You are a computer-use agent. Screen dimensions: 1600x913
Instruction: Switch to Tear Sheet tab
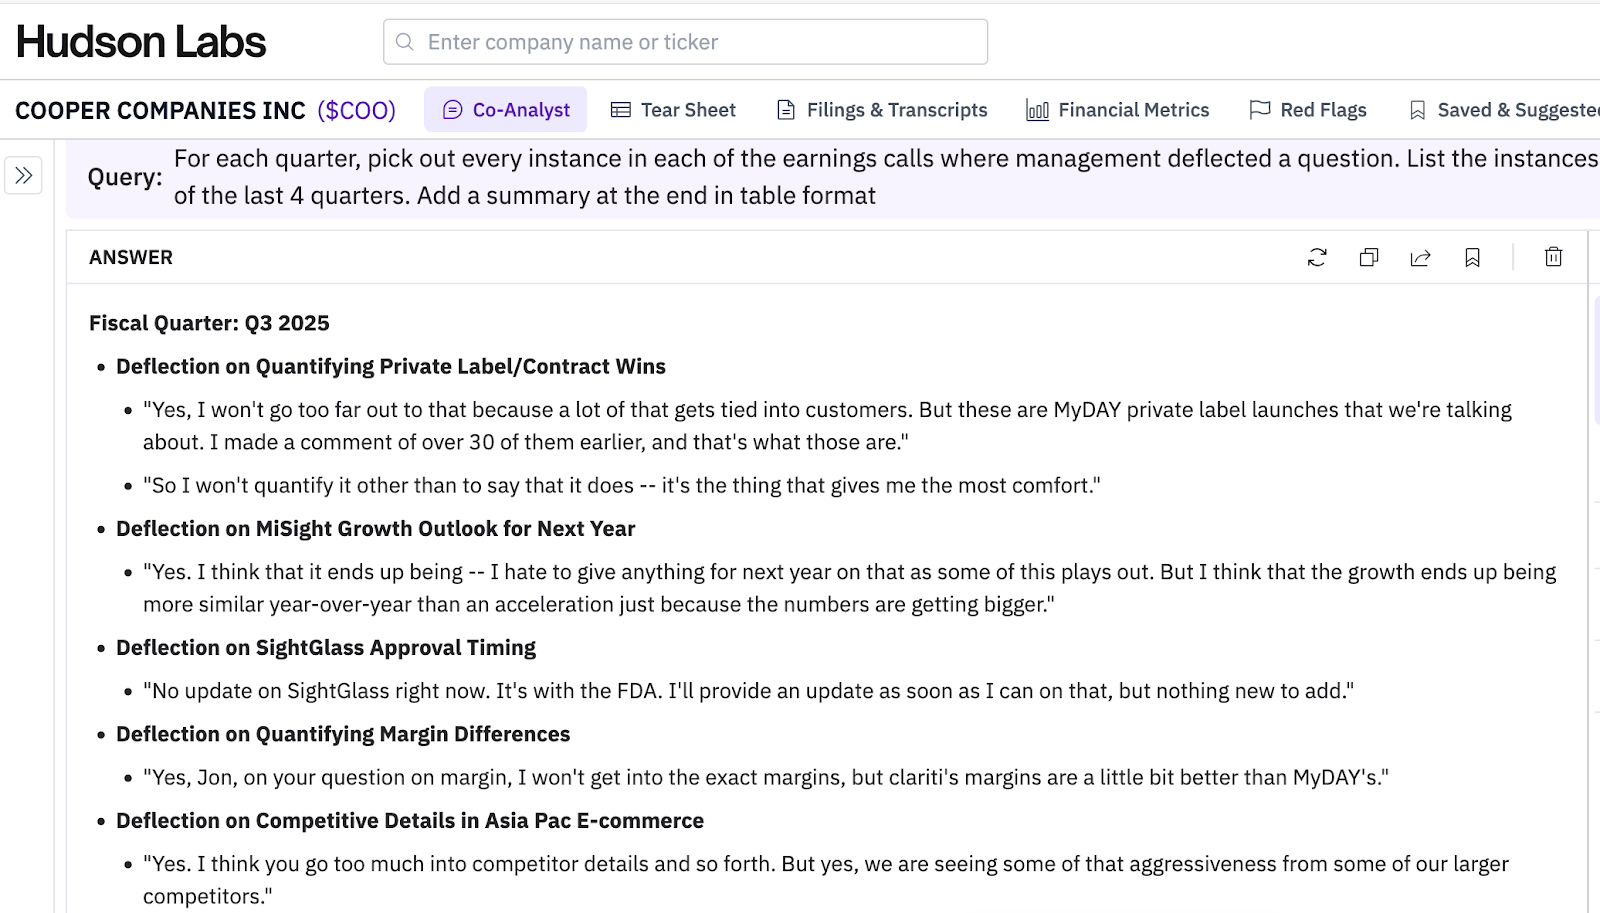673,110
